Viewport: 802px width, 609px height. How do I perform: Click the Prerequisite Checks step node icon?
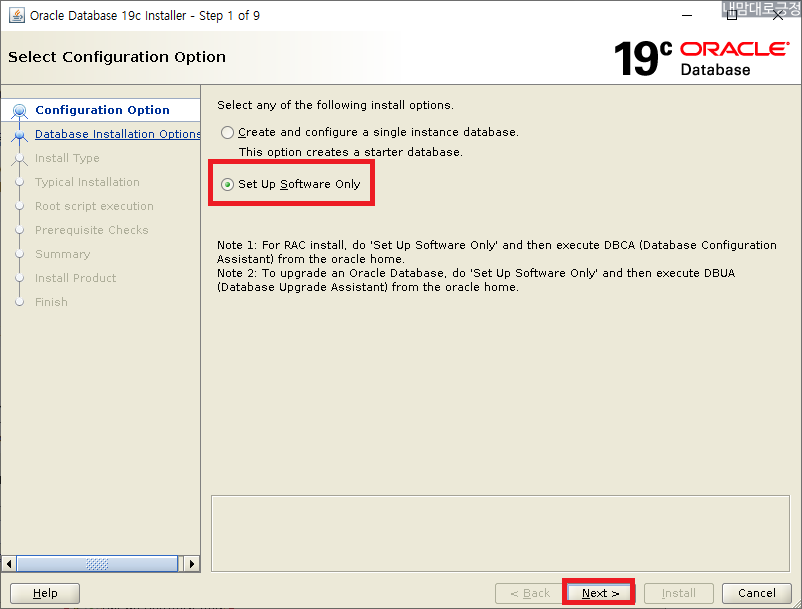point(19,230)
